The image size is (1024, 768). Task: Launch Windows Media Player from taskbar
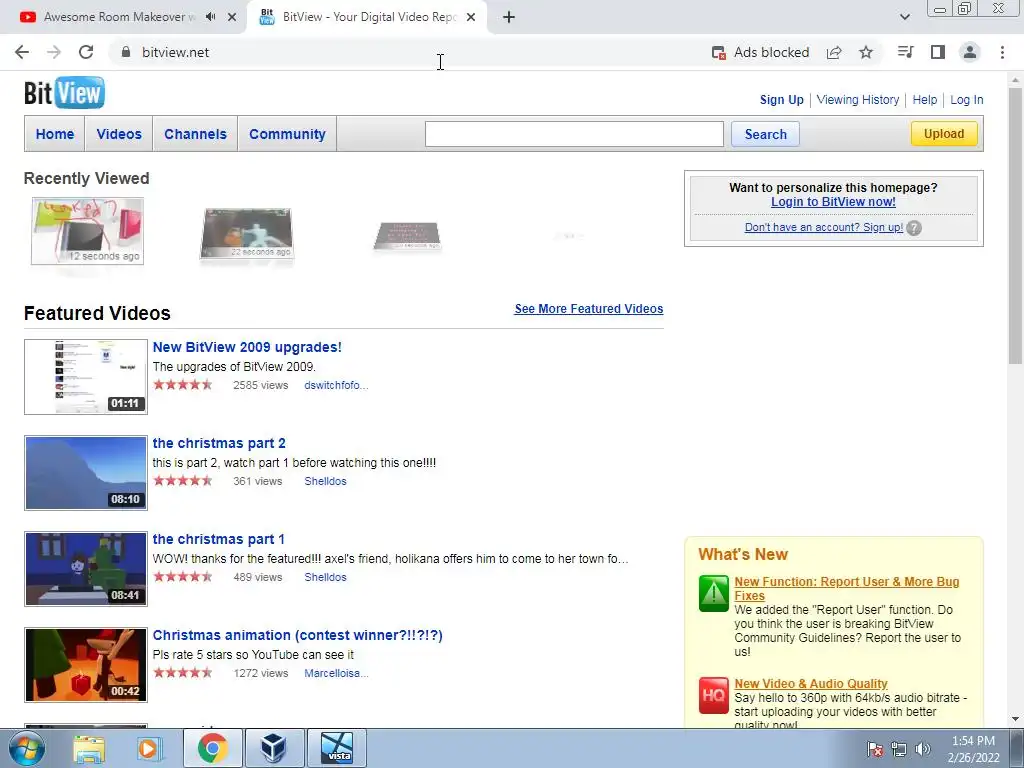(x=148, y=749)
